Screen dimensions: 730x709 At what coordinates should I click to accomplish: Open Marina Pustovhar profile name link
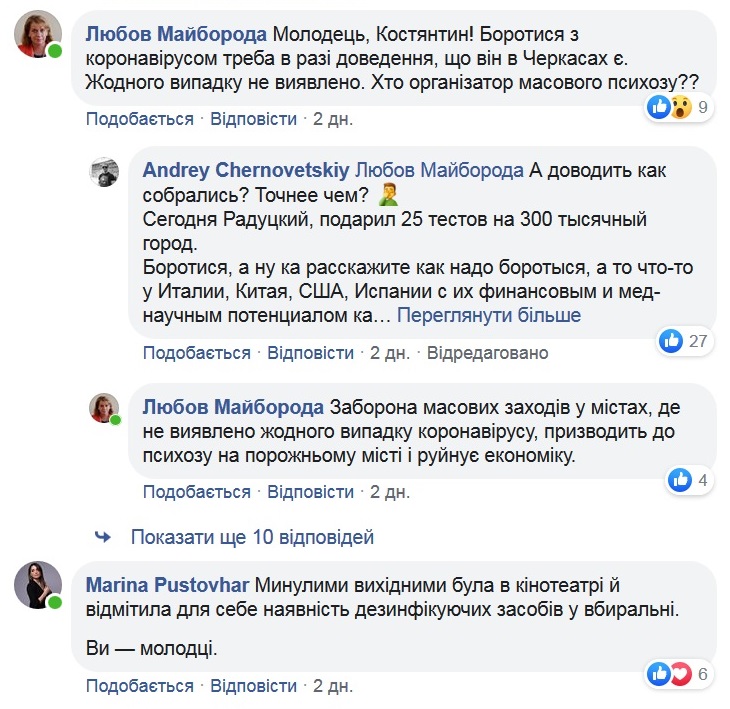[168, 585]
